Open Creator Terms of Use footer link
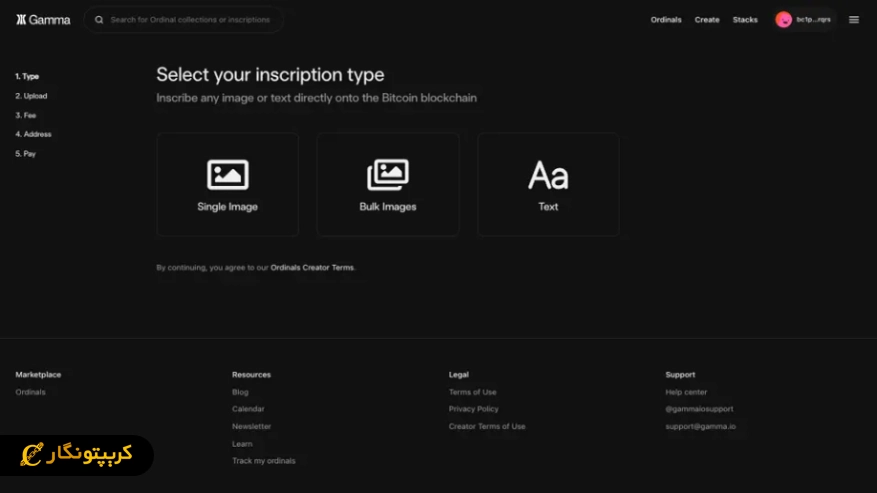The width and height of the screenshot is (877, 493). coord(487,426)
